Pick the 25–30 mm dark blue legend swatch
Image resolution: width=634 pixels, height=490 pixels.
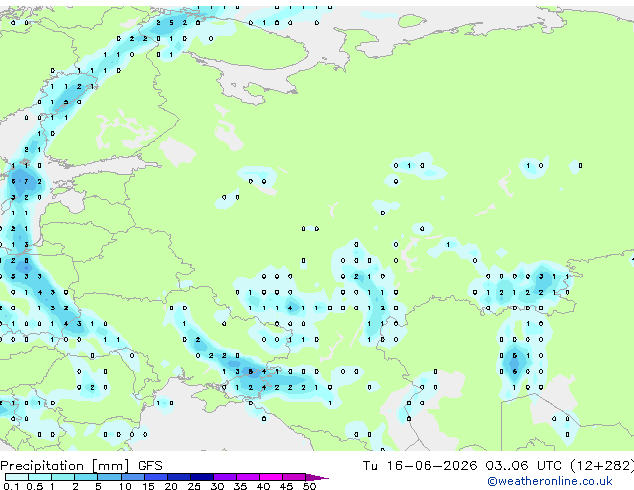pyautogui.click(x=202, y=477)
